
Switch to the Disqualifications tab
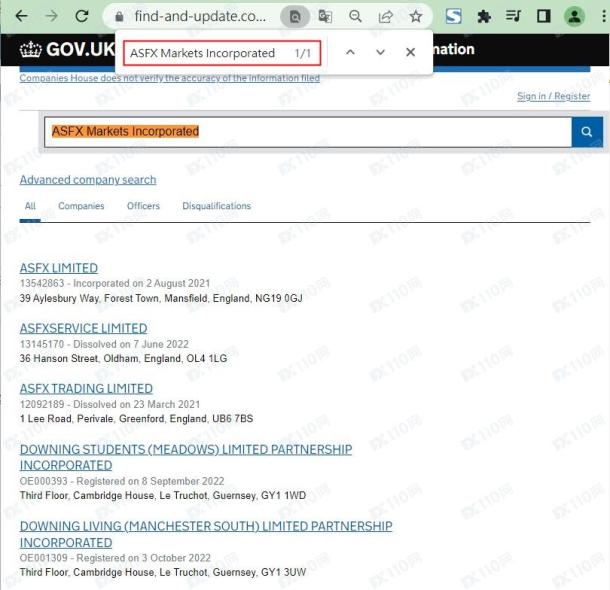coord(216,206)
